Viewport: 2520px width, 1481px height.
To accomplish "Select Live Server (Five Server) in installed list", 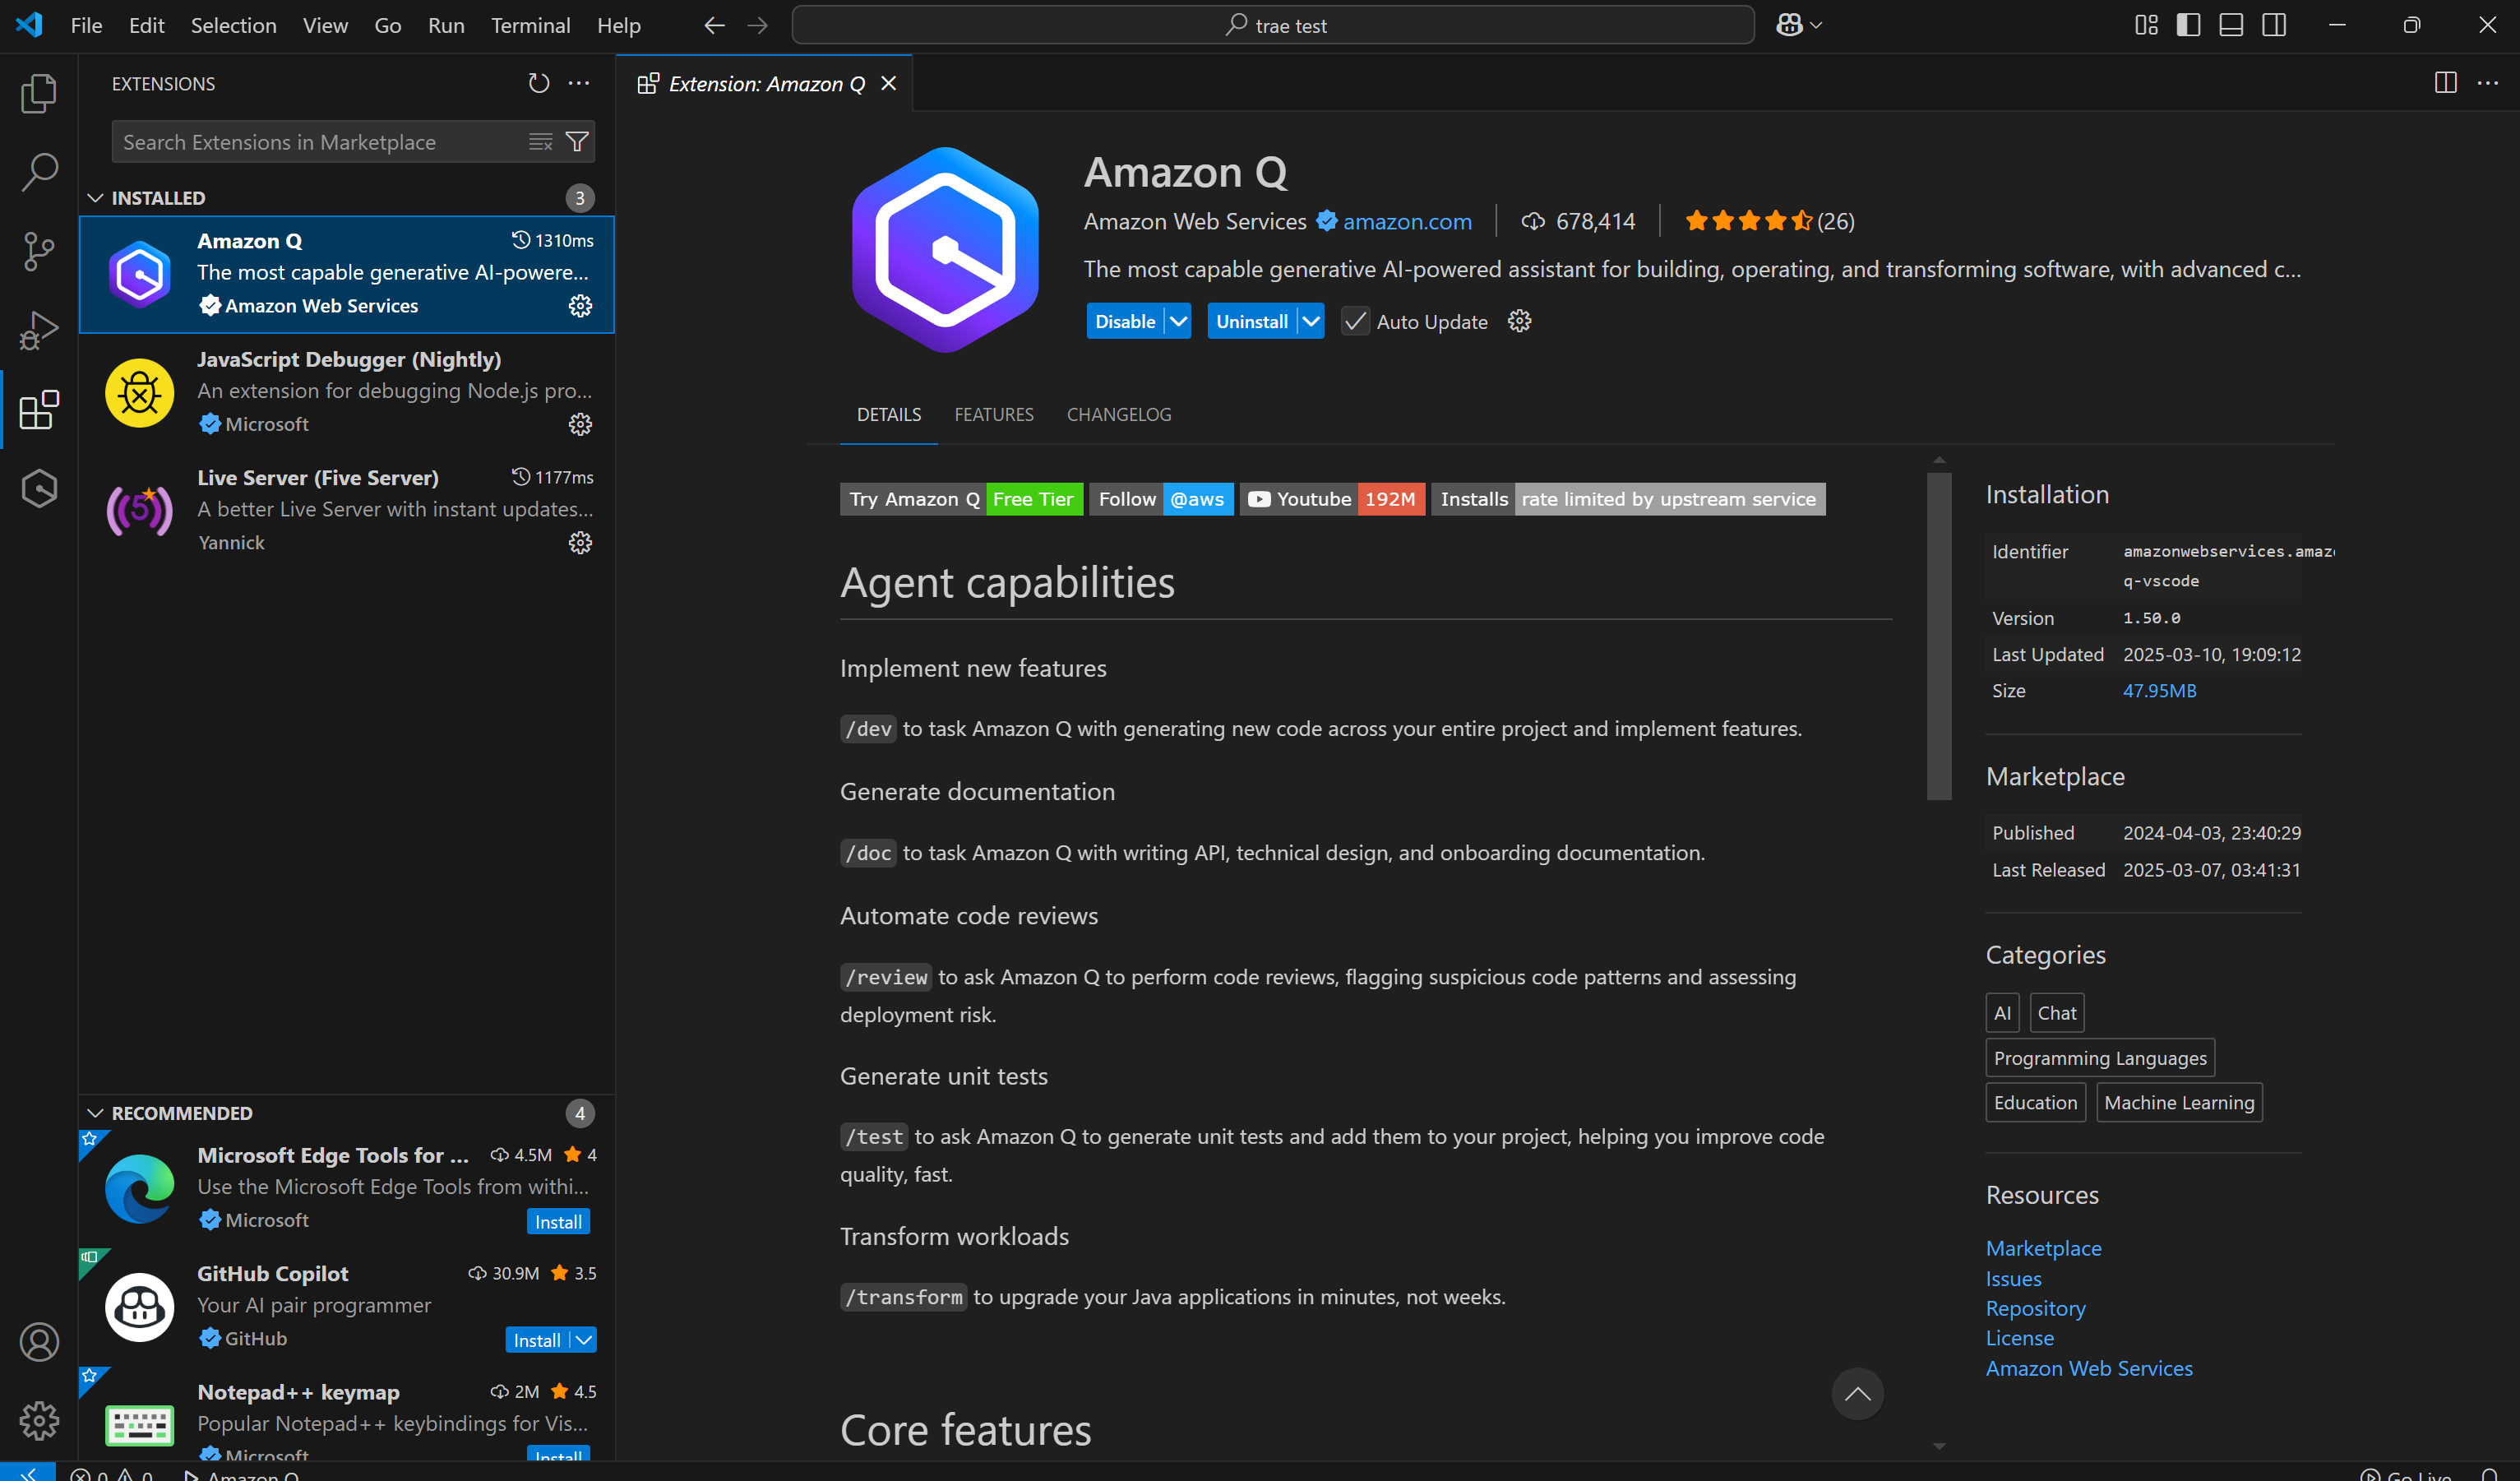I will click(x=346, y=510).
